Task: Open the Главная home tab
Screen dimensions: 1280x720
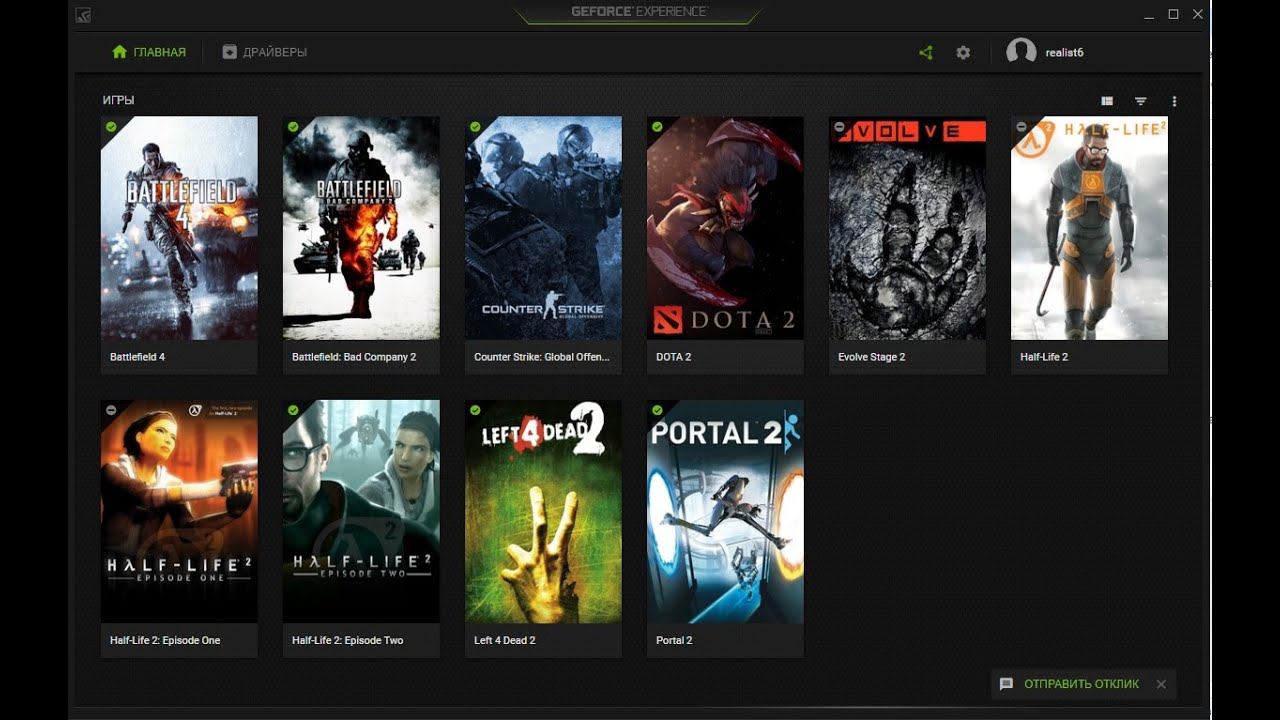Action: click(x=149, y=52)
